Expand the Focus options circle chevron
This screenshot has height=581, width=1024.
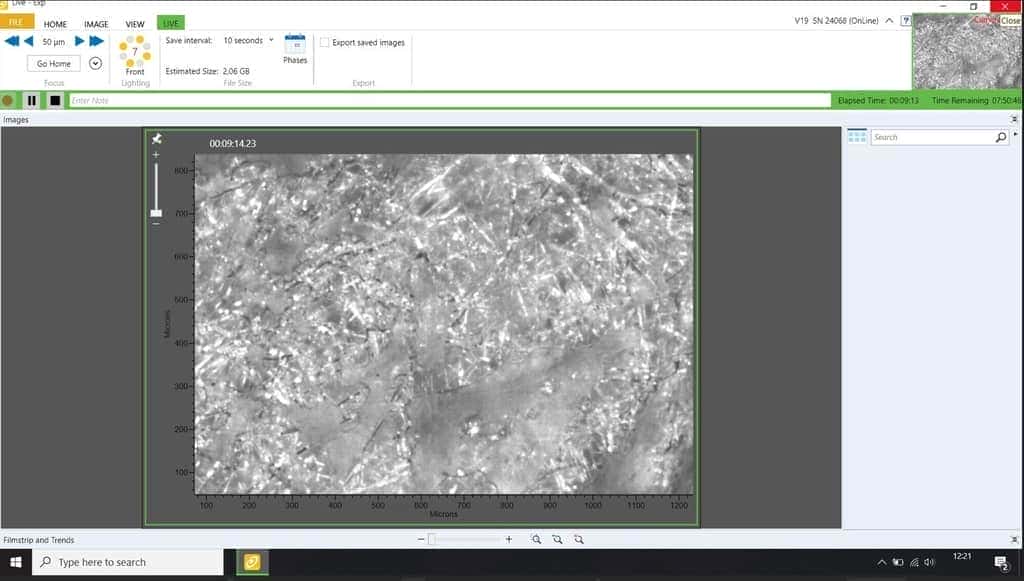(x=96, y=63)
